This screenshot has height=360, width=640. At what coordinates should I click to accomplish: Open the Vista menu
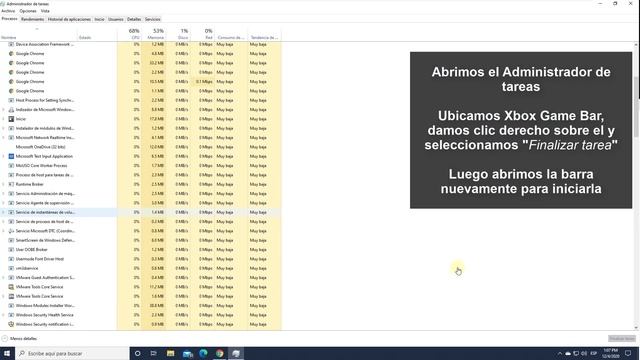coord(45,11)
